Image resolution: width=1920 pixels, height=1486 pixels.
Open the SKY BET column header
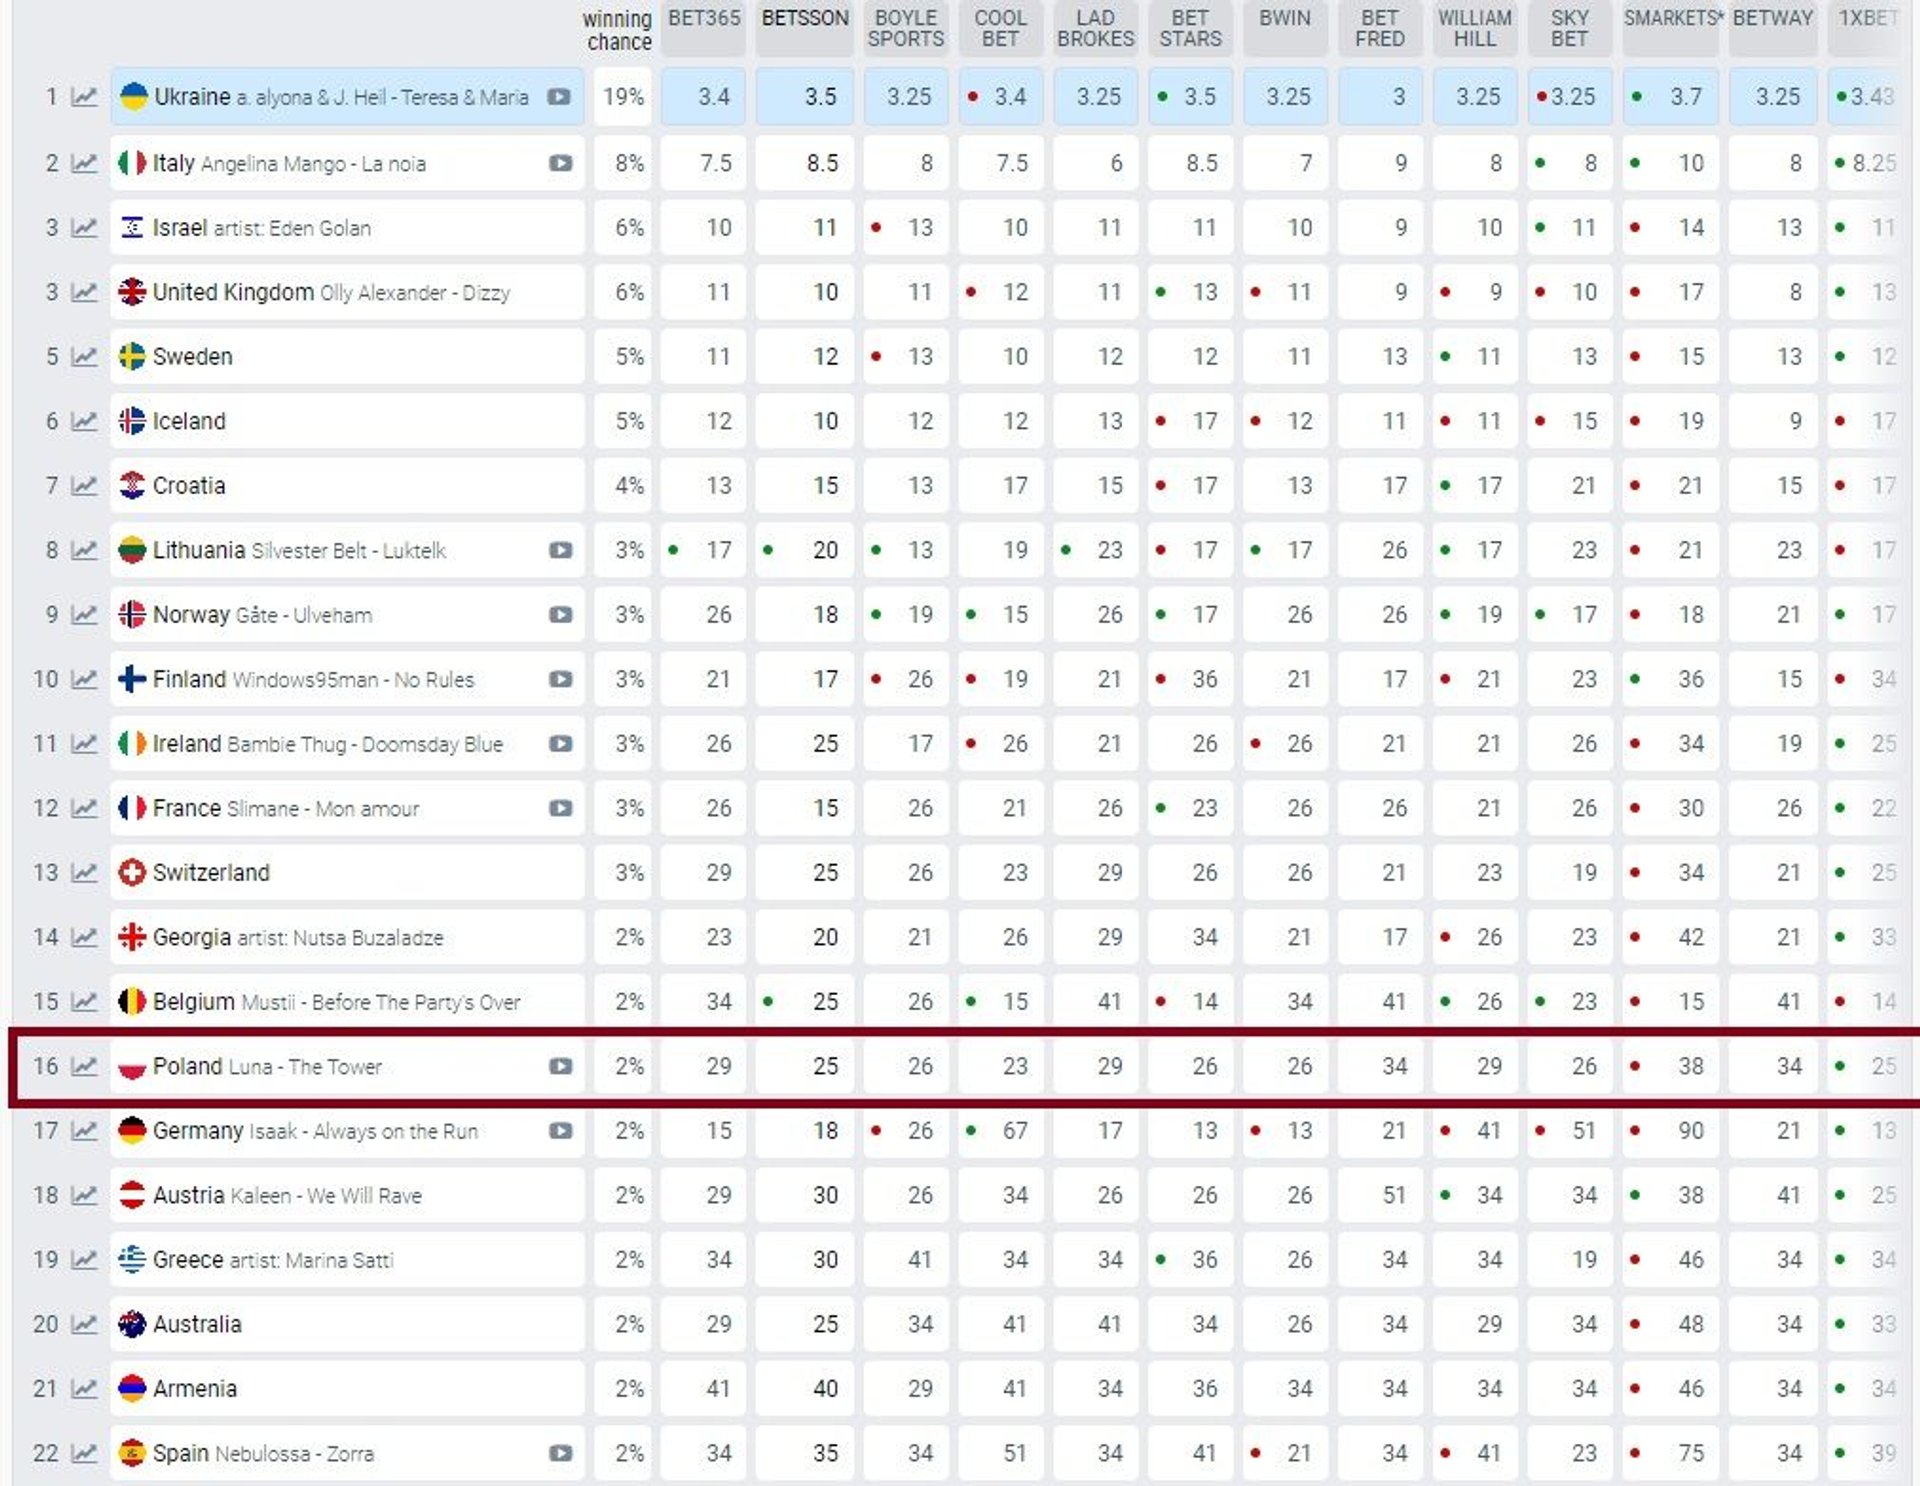click(1570, 29)
